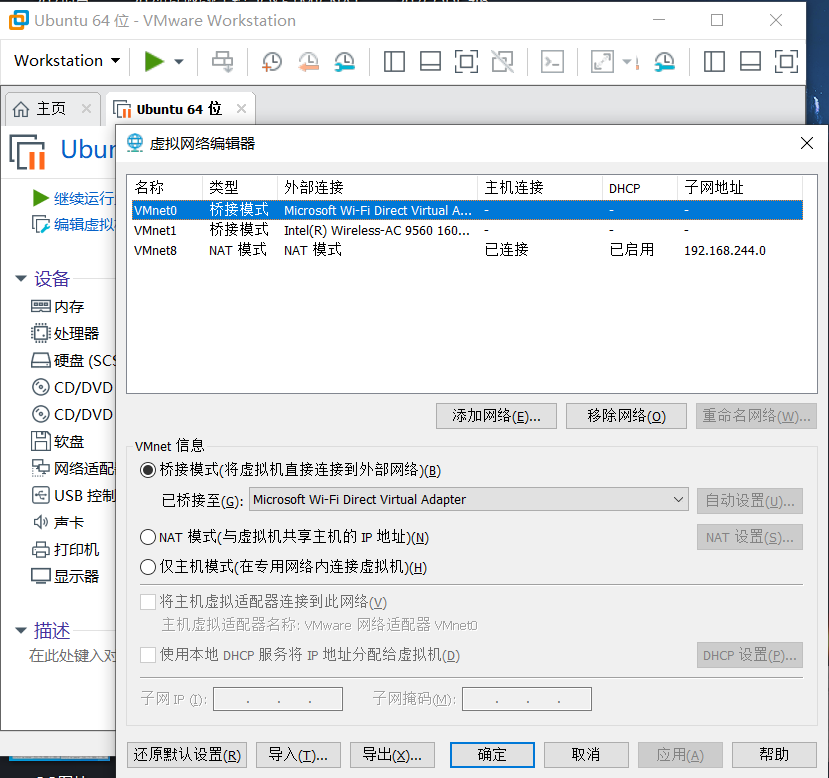Click the DHCP column header
Screen dimensions: 829x778
[640, 188]
